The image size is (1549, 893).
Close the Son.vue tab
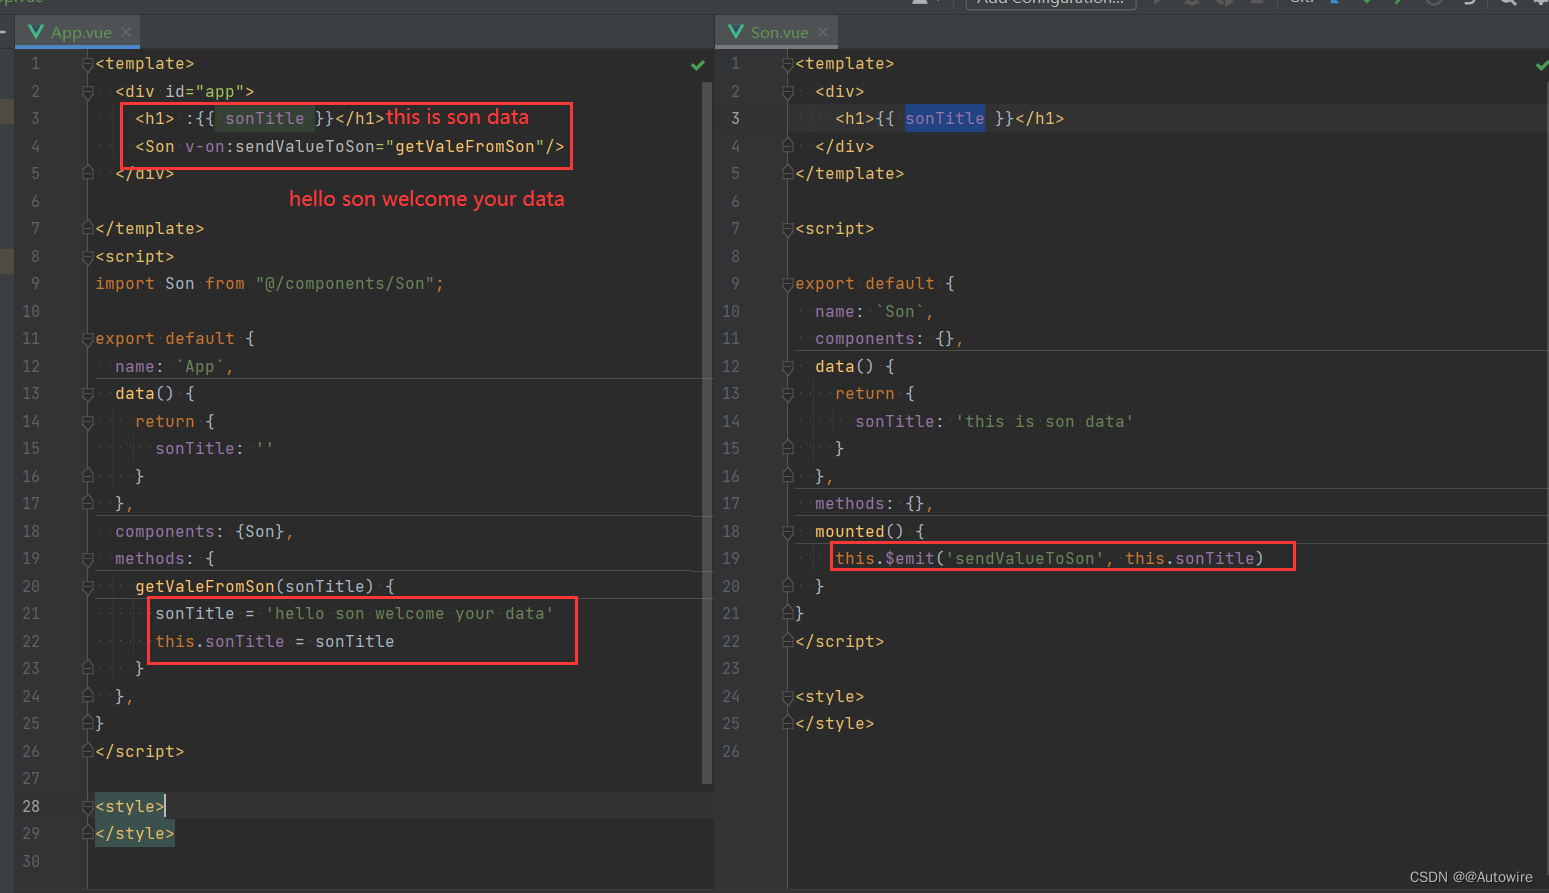tap(823, 32)
